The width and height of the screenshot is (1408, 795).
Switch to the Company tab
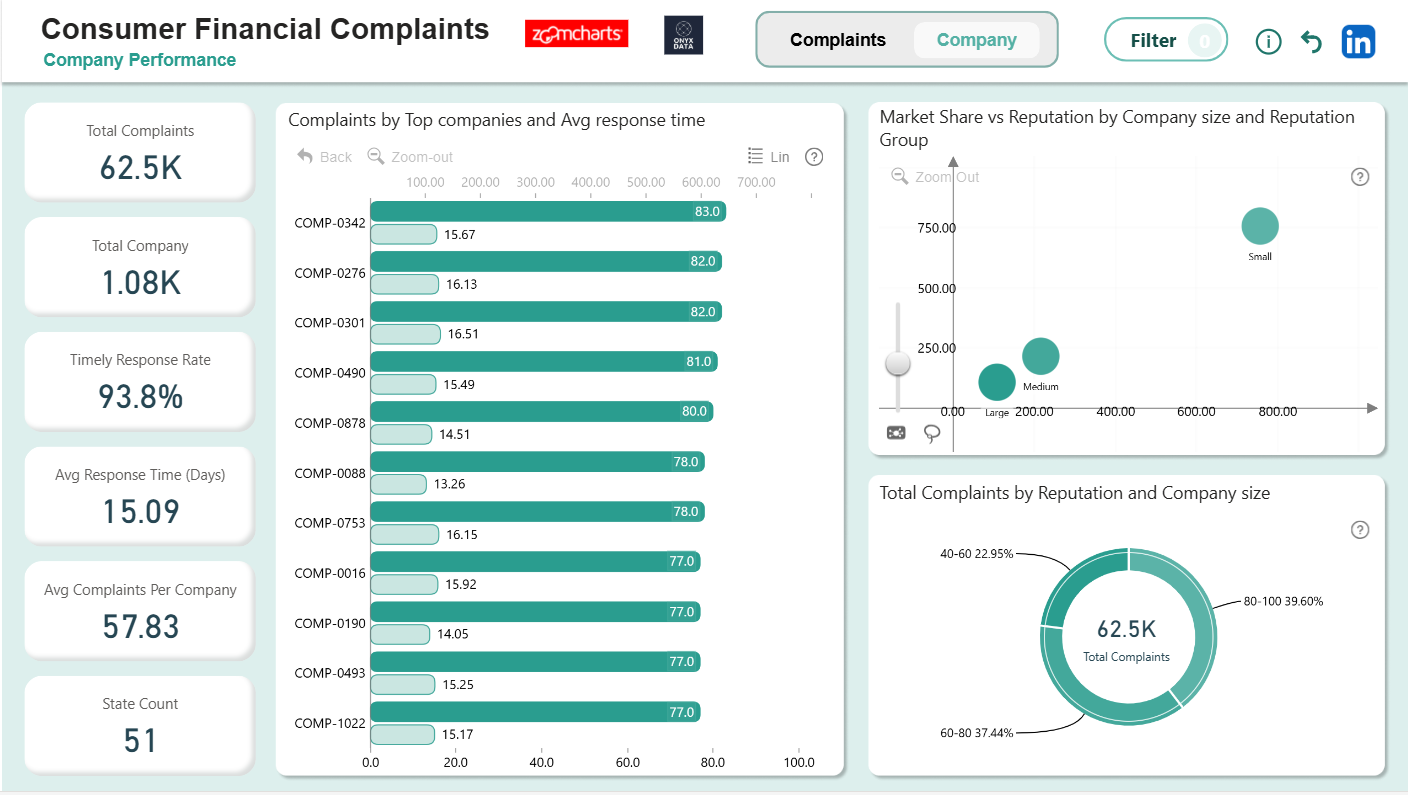coord(976,40)
